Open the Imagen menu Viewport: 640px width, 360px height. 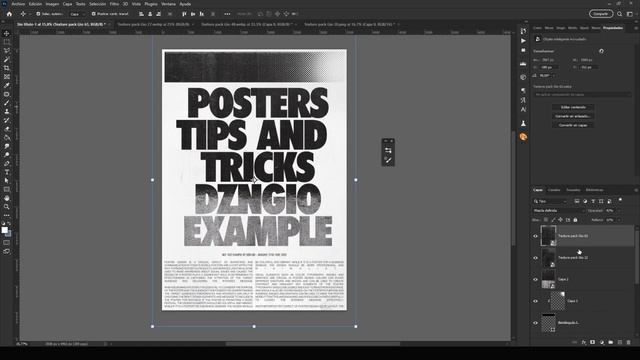point(52,4)
